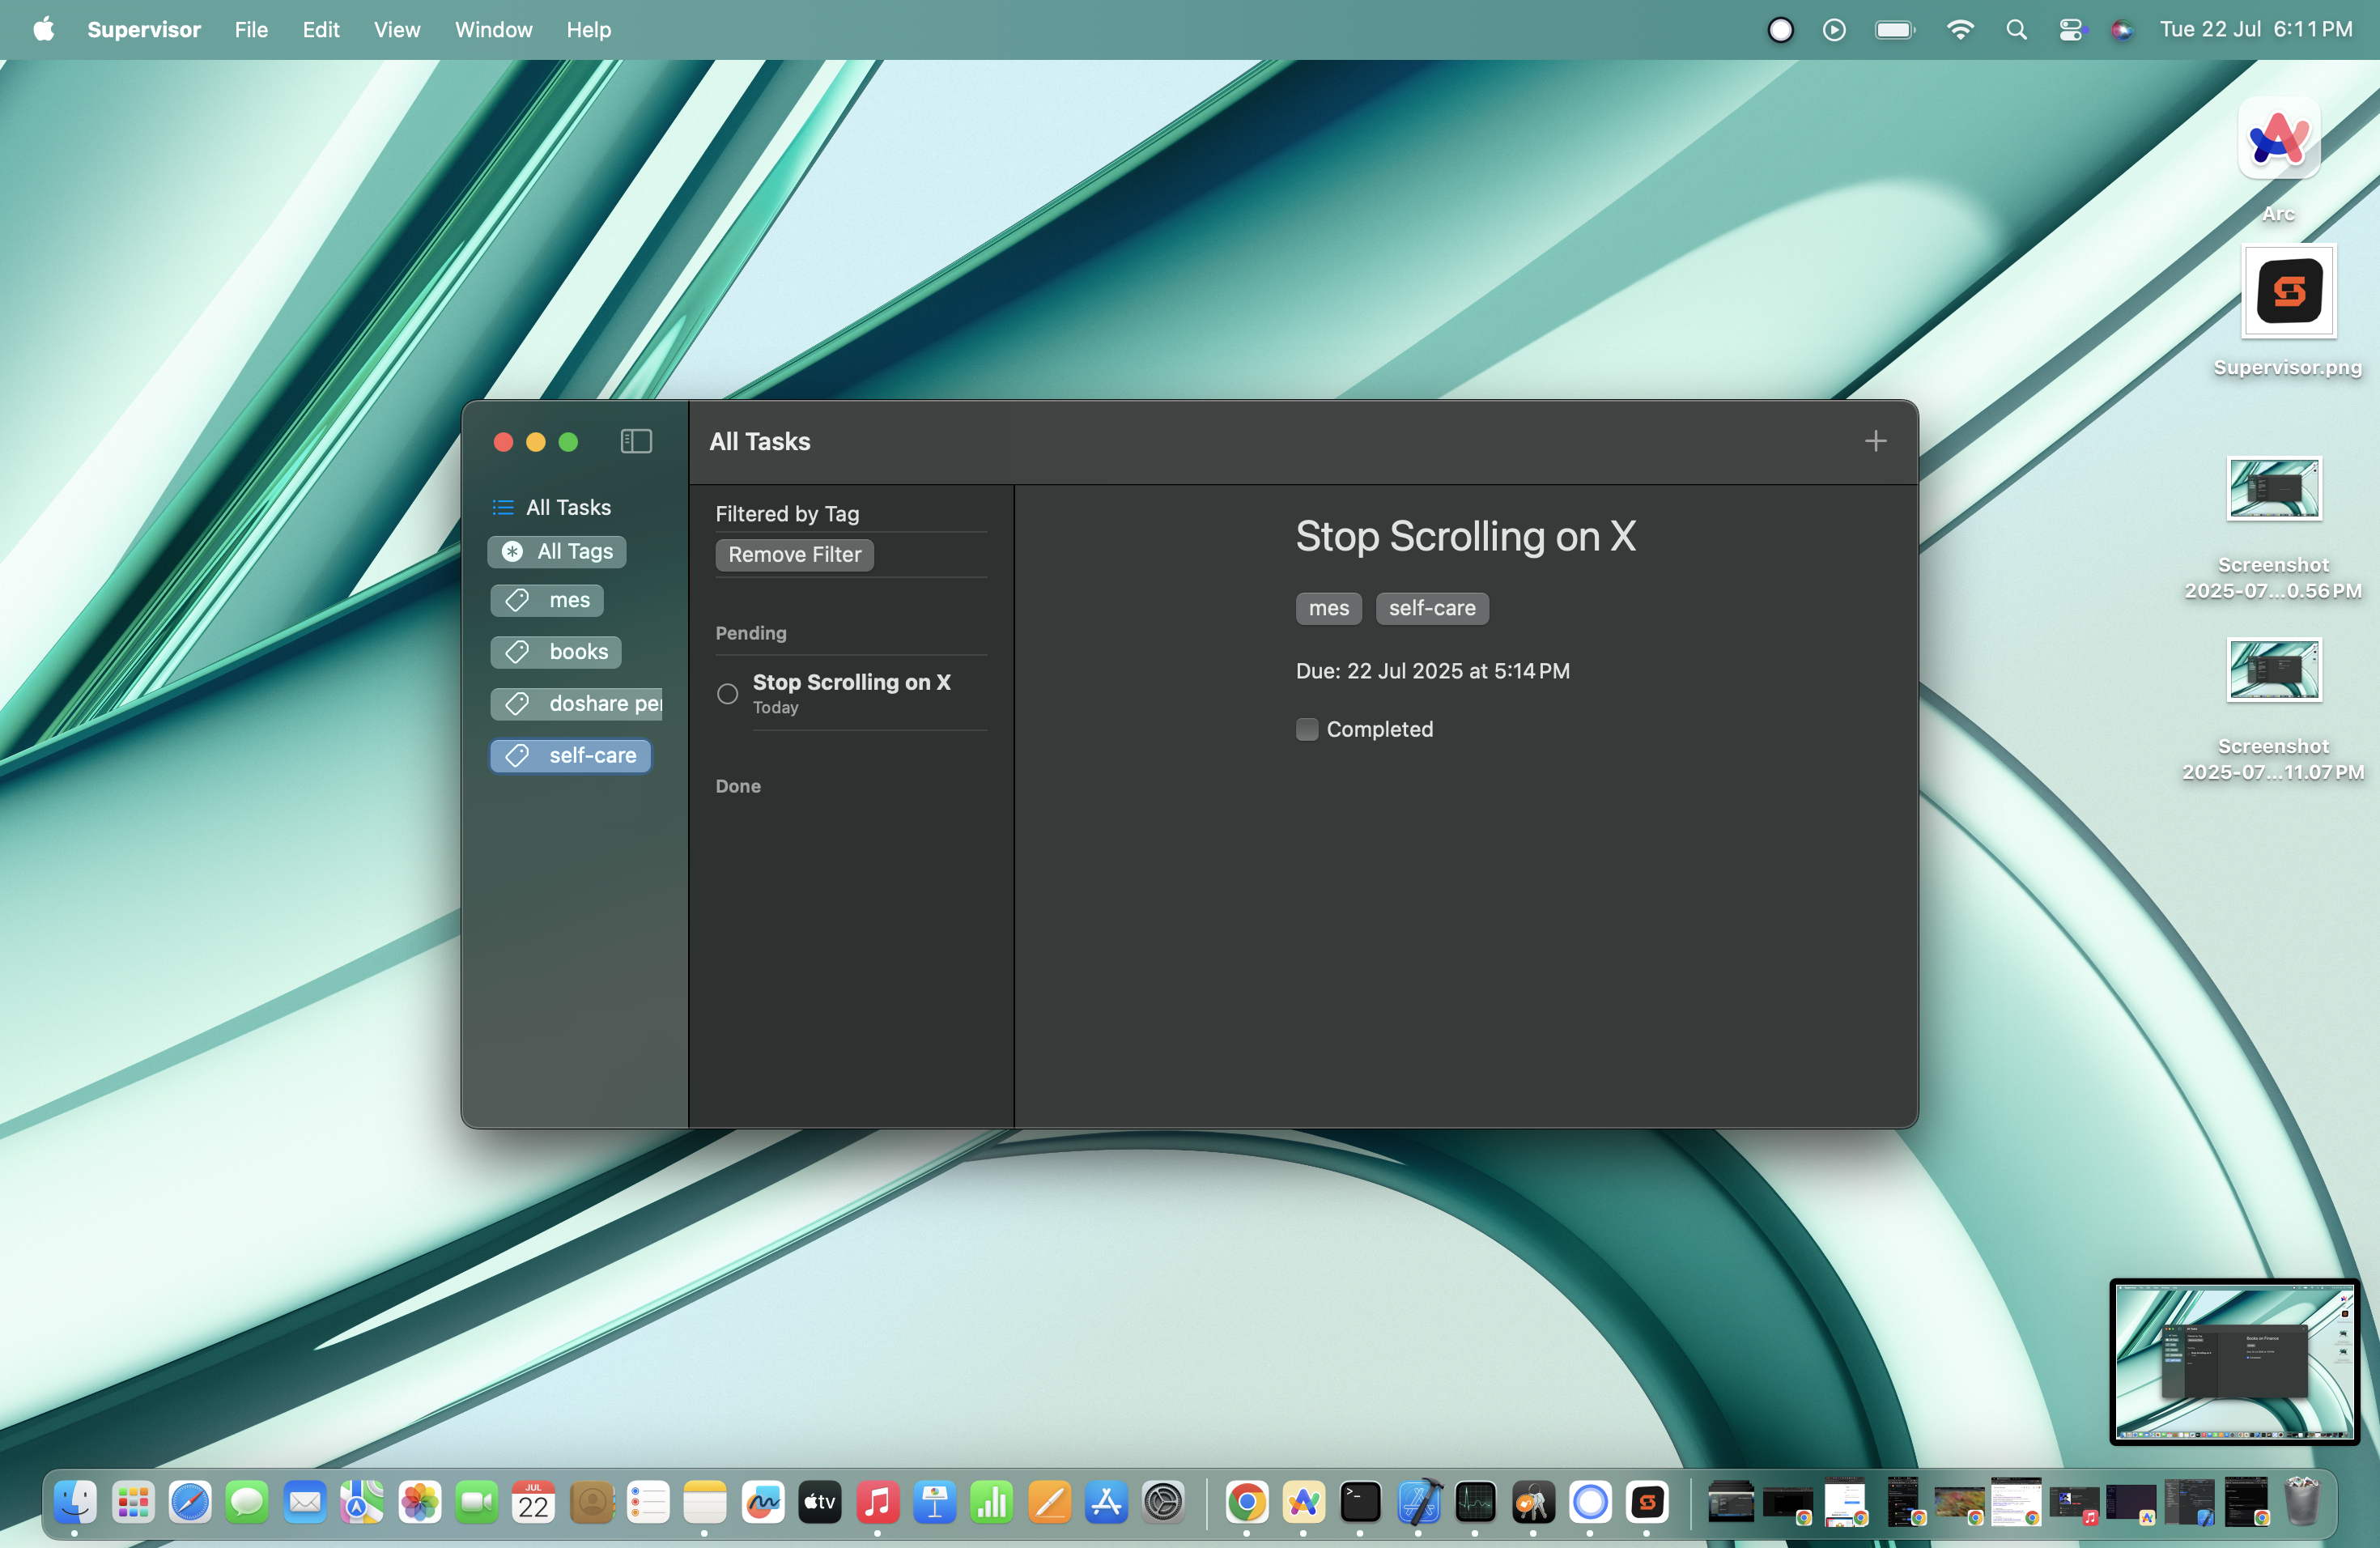2380x1548 pixels.
Task: Filter by mes tag in sidebar
Action: point(547,600)
